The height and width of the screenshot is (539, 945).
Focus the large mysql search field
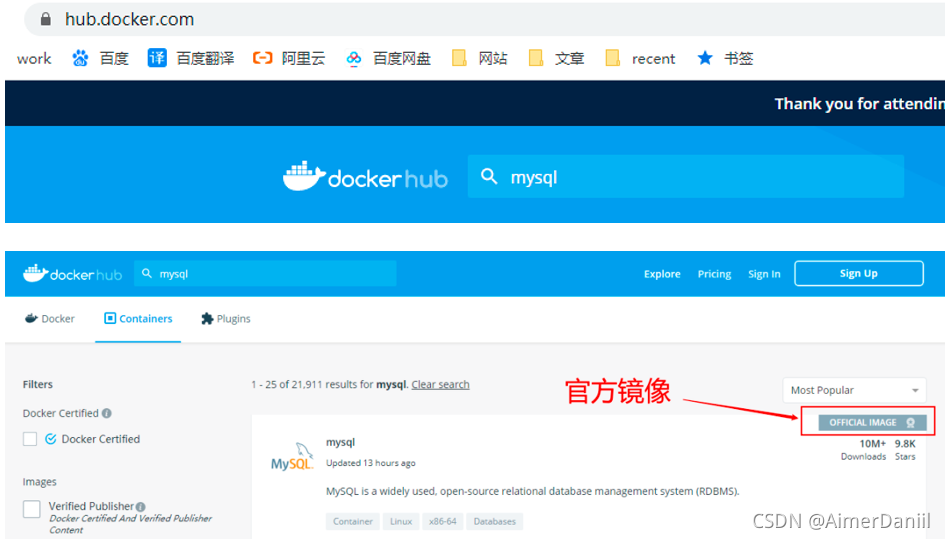686,177
